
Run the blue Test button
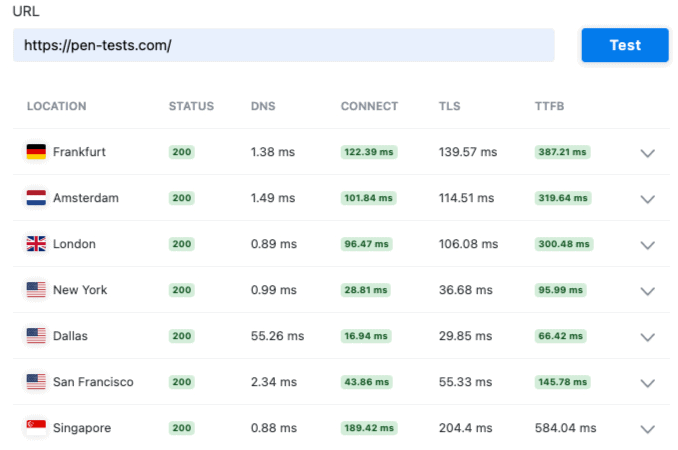(625, 45)
